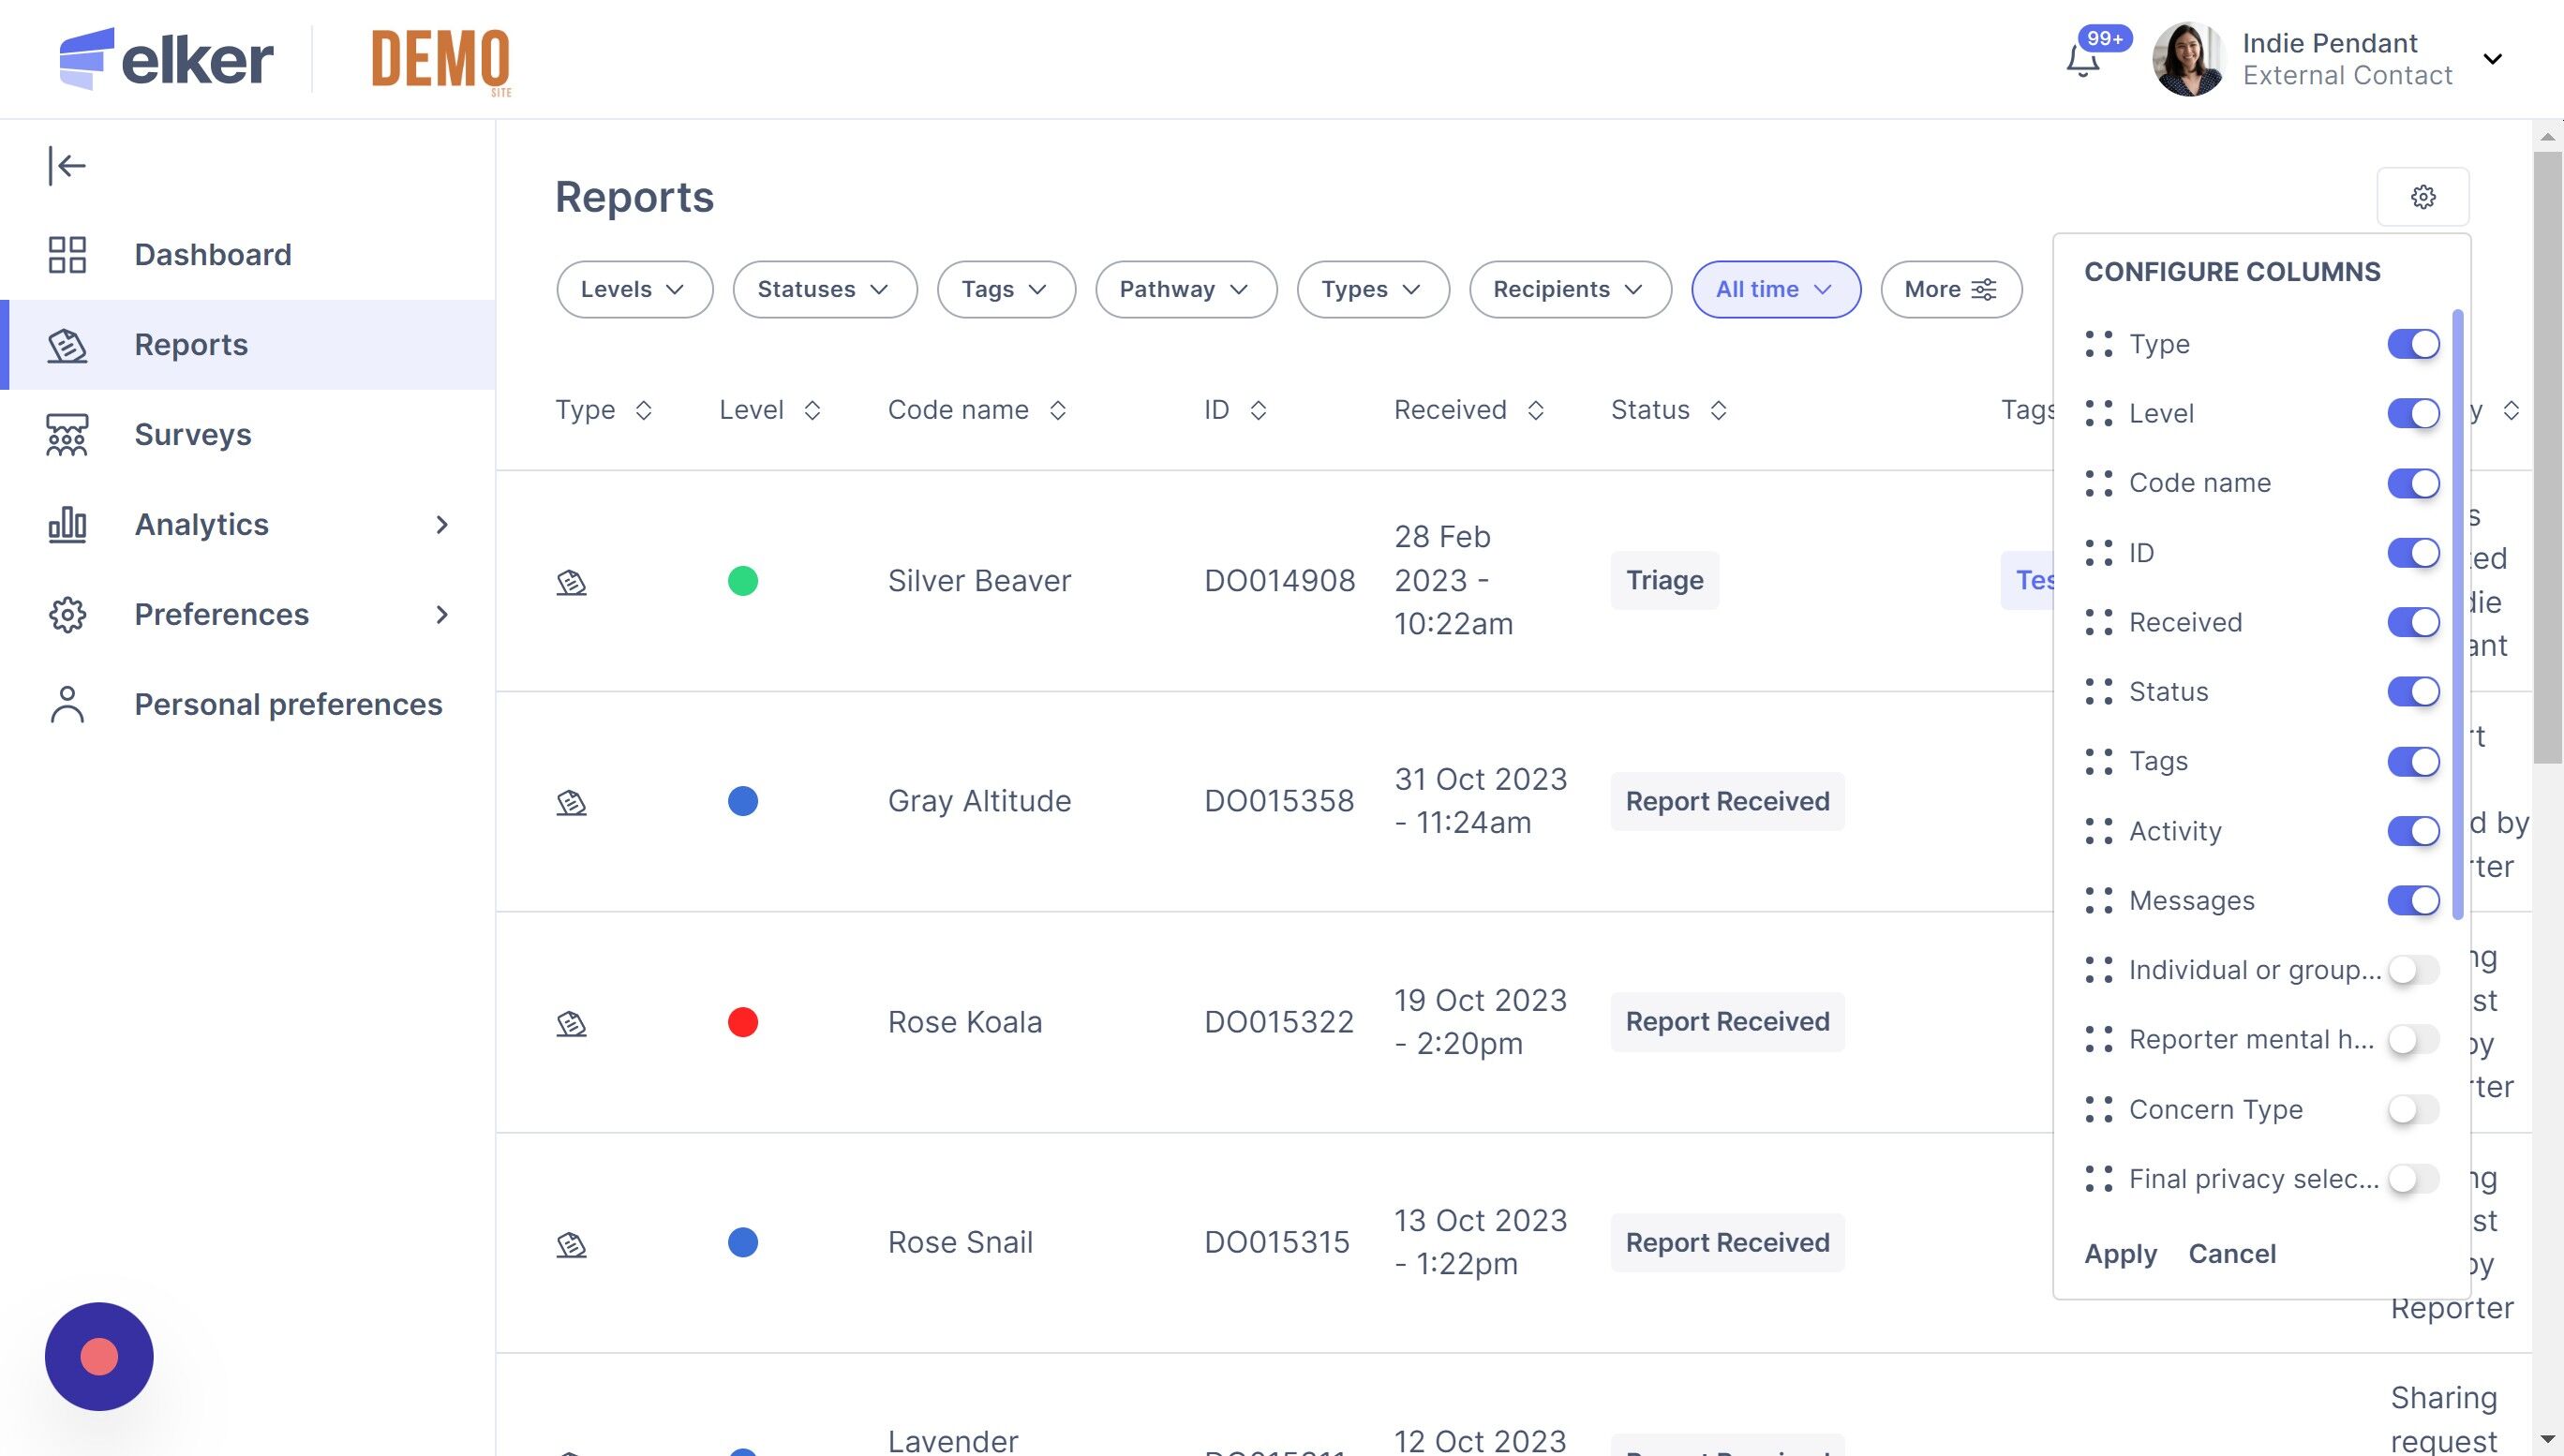2564x1456 pixels.
Task: Click the red level dot for Rose Koala
Action: point(742,1022)
